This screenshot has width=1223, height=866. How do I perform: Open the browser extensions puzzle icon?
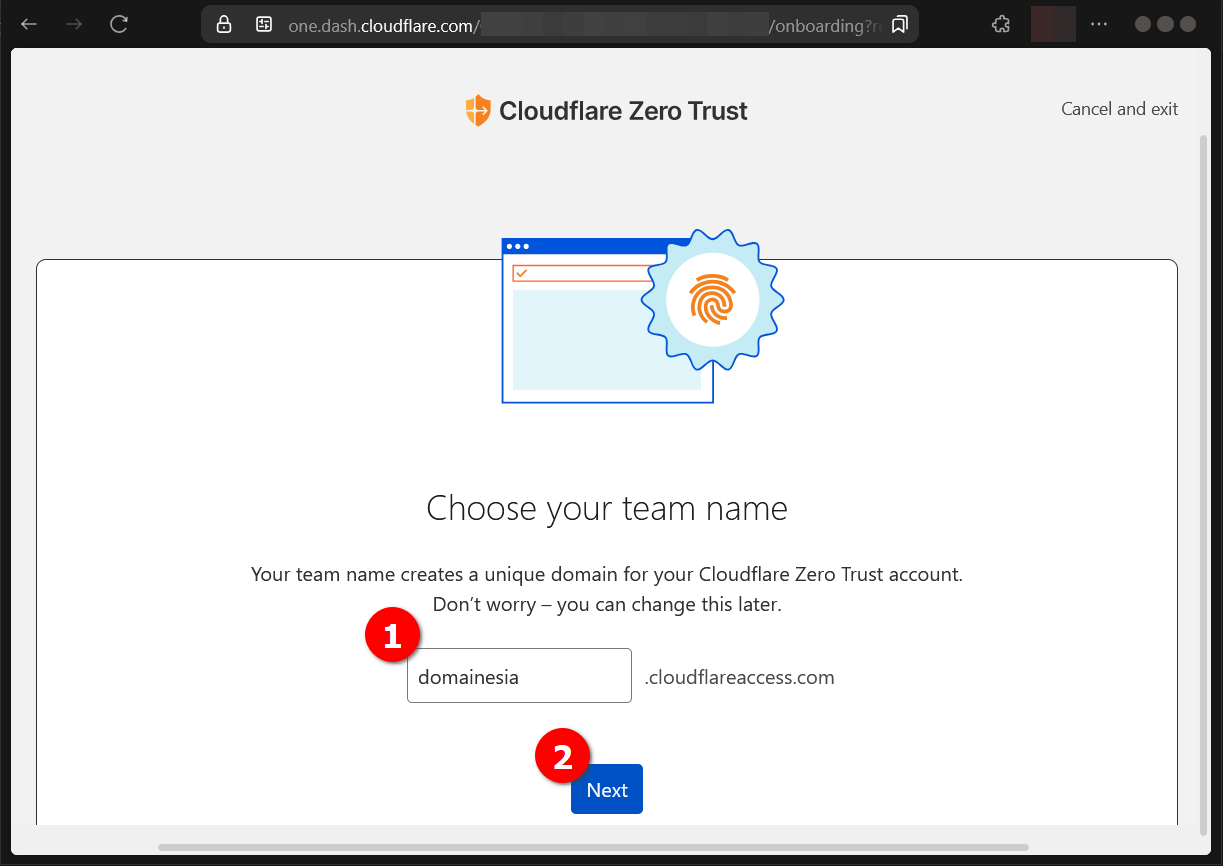click(x=1000, y=24)
